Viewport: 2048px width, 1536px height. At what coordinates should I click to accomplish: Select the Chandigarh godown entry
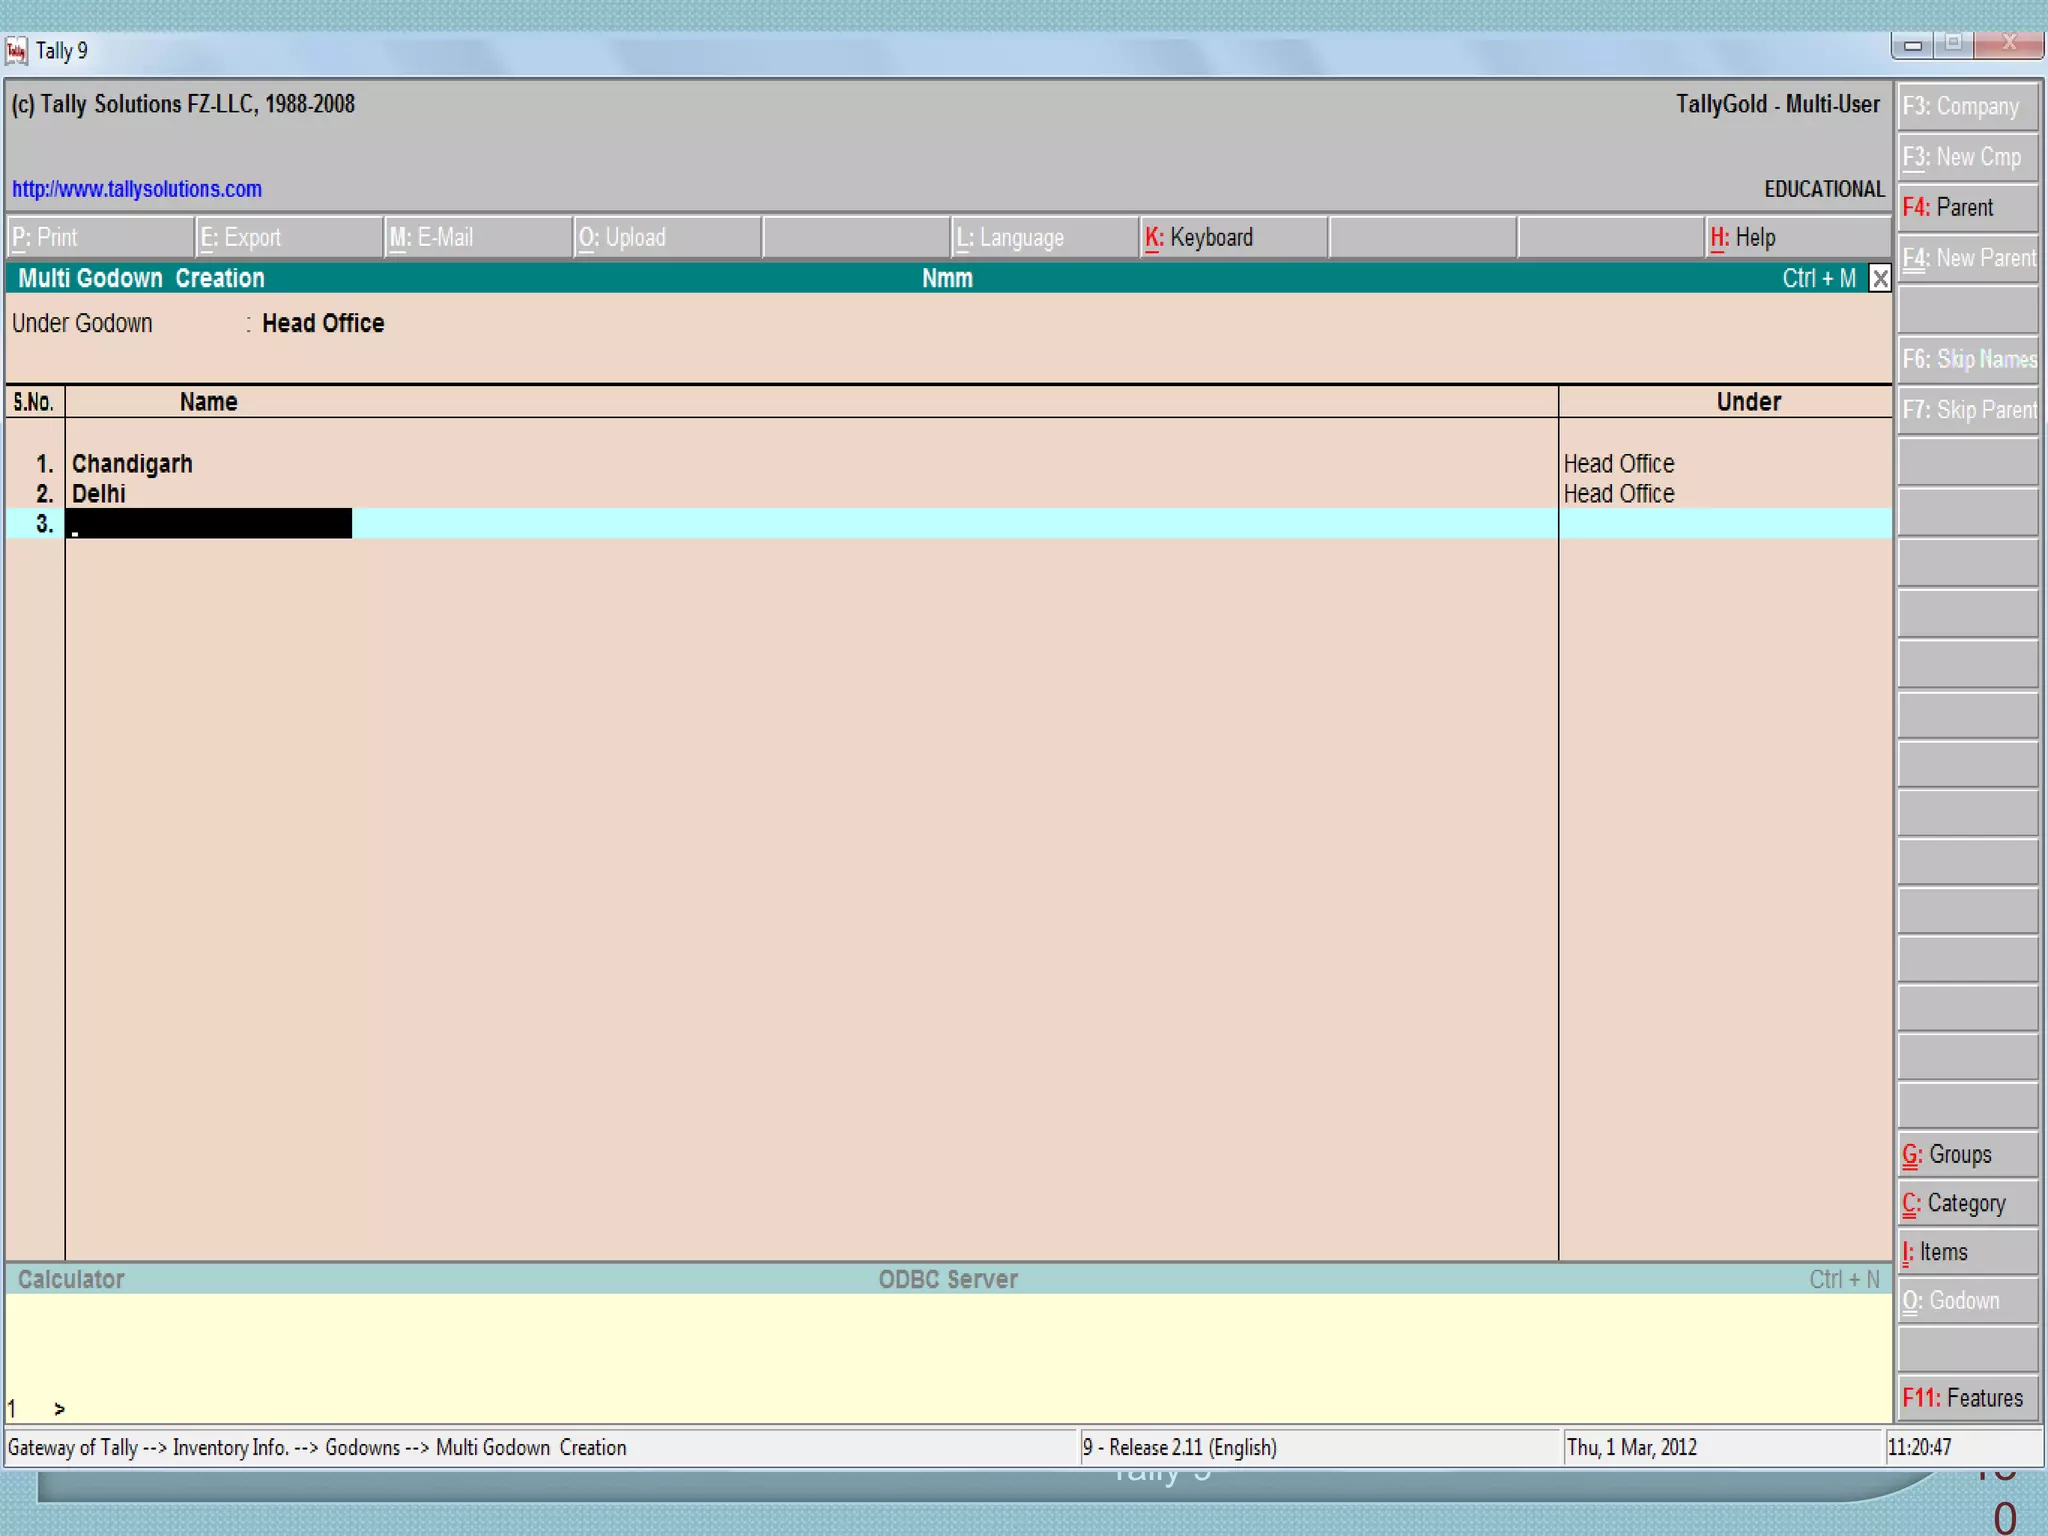point(132,464)
